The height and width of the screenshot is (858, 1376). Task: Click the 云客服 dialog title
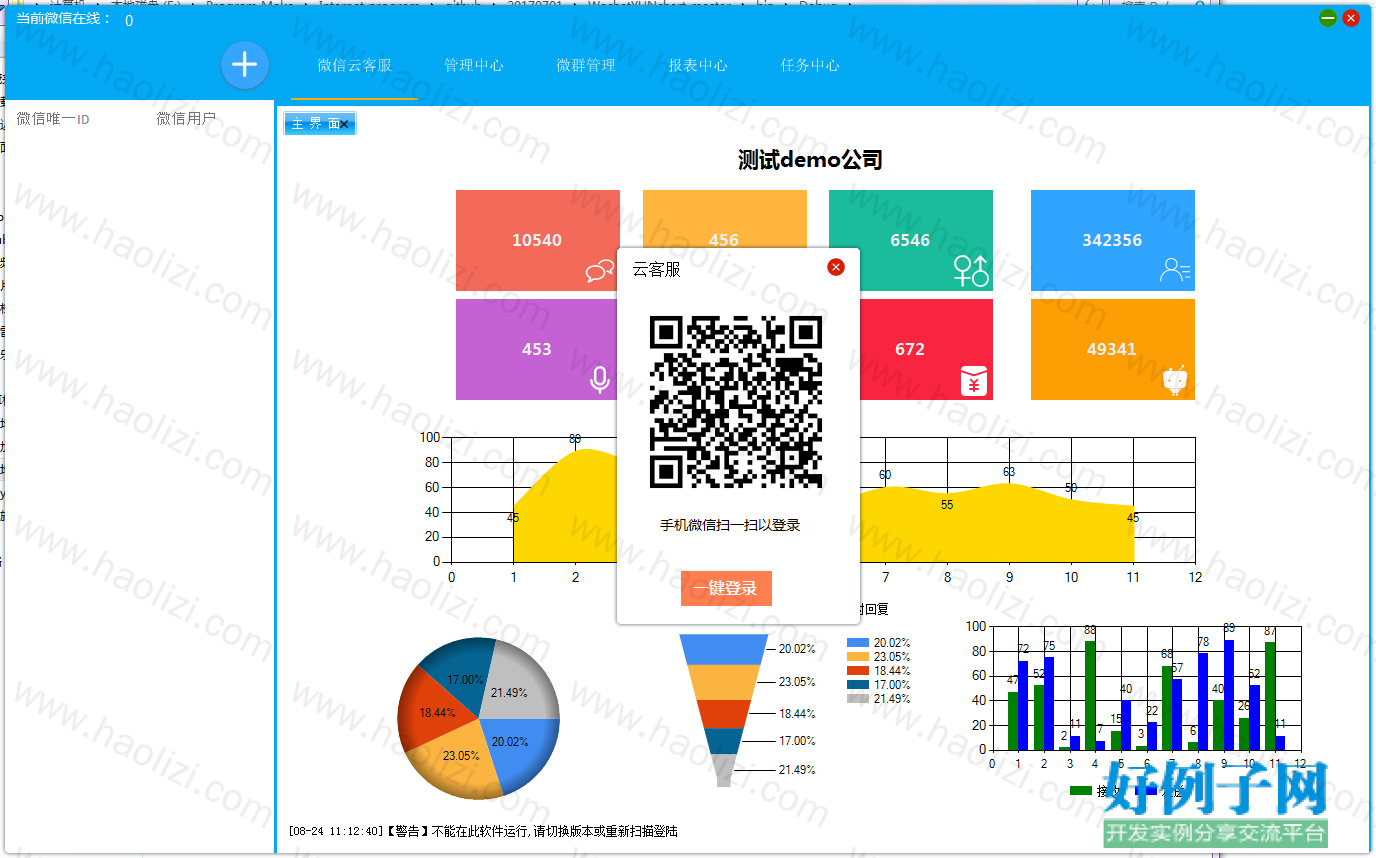(656, 269)
